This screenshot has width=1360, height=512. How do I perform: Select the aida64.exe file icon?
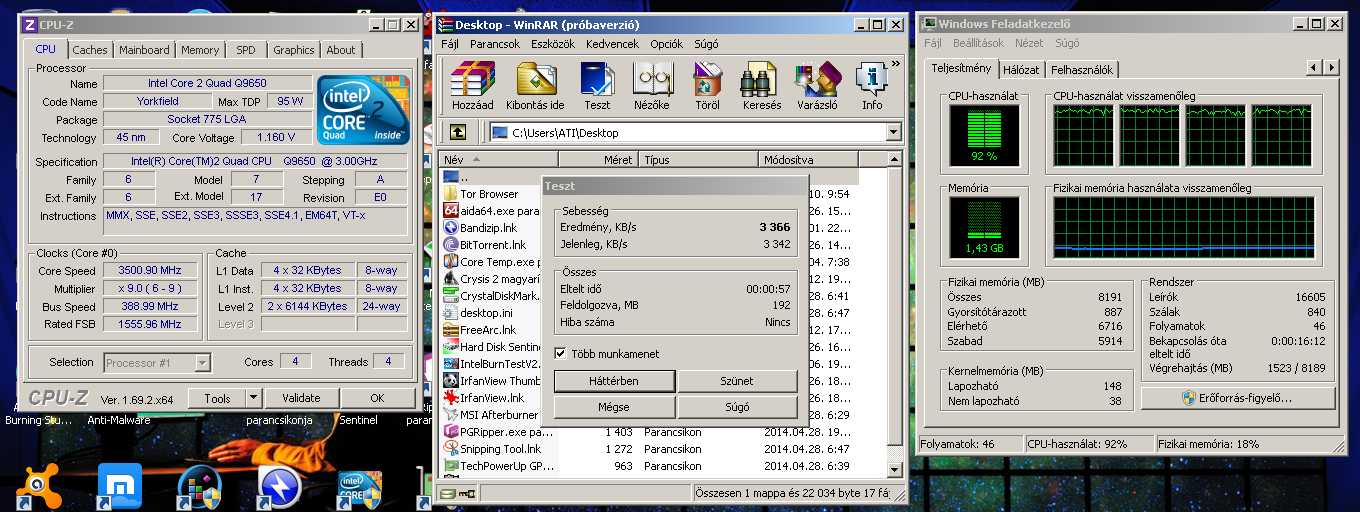(x=451, y=211)
